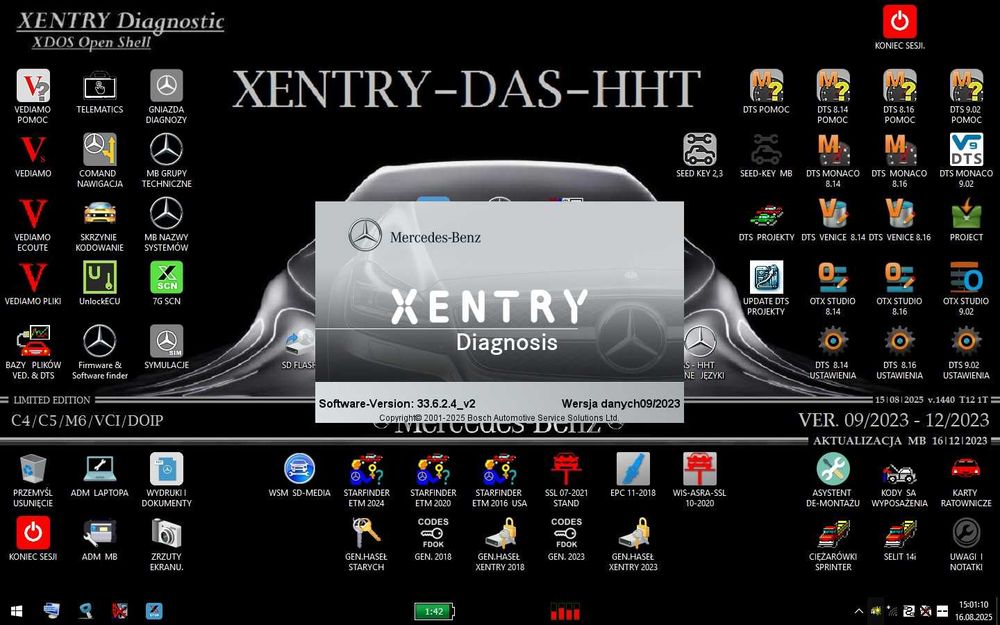1000x625 pixels.
Task: Open ADM LAPTOPA icon
Action: click(99, 469)
